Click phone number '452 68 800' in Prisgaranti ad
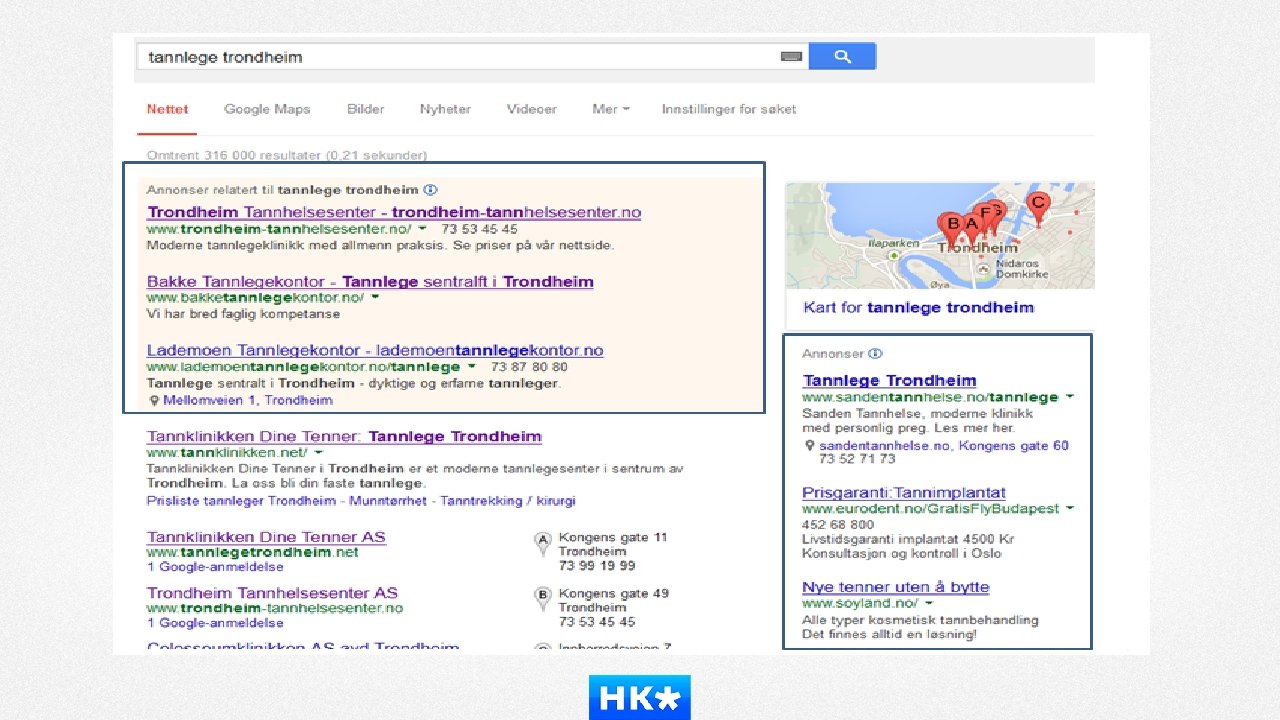Screen dimensions: 1280x720 pos(838,524)
